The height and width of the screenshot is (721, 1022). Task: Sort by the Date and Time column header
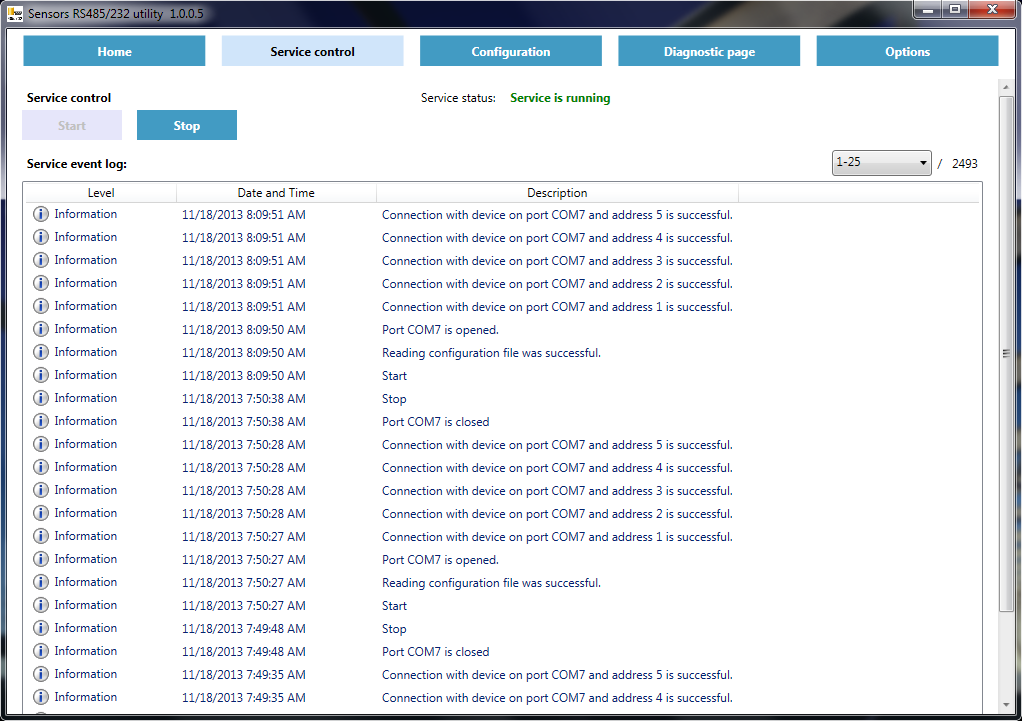pyautogui.click(x=276, y=193)
